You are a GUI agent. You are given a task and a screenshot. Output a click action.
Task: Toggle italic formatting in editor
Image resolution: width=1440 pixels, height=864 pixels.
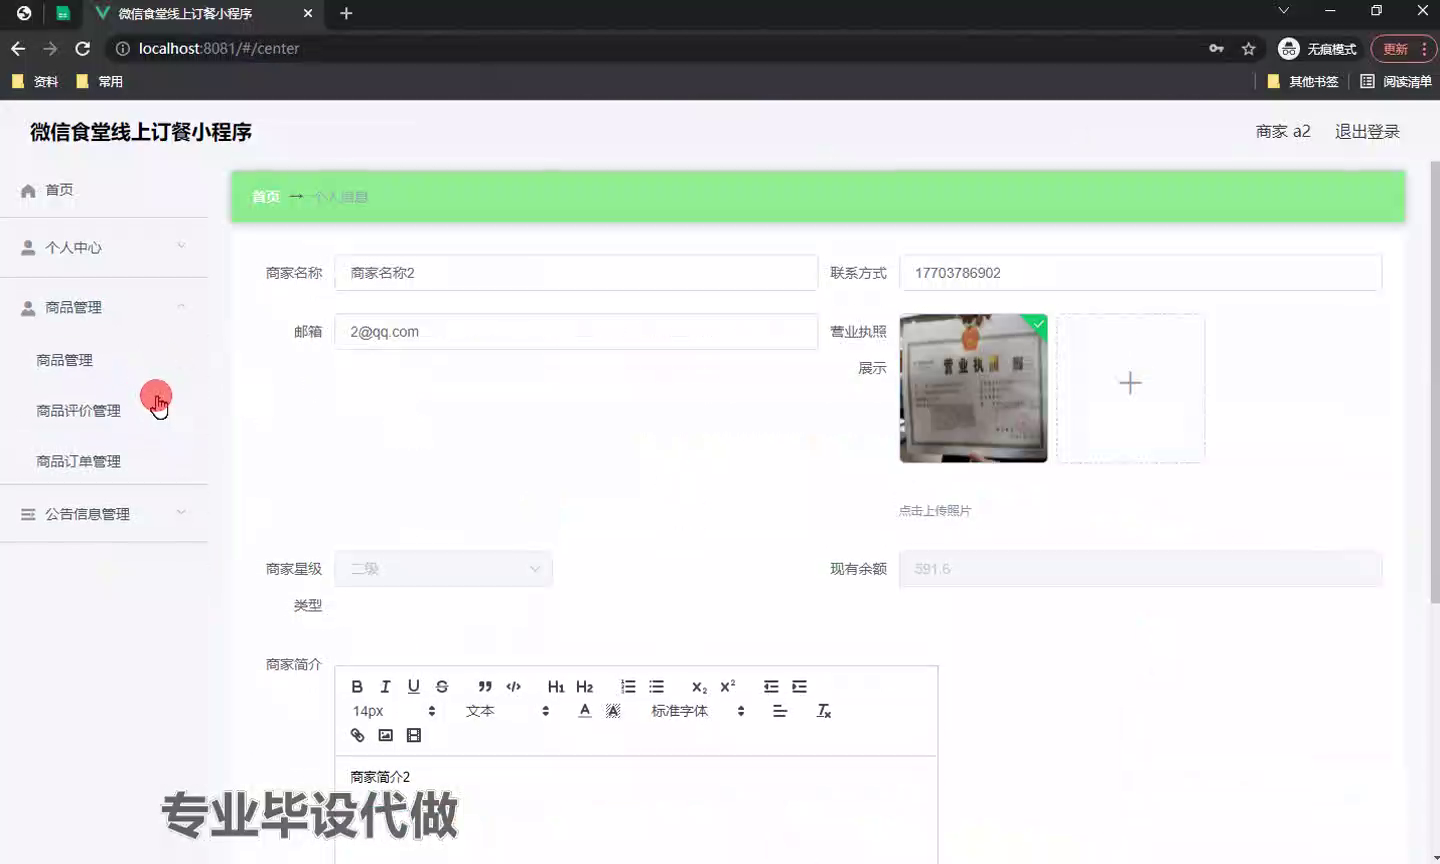[x=385, y=687]
